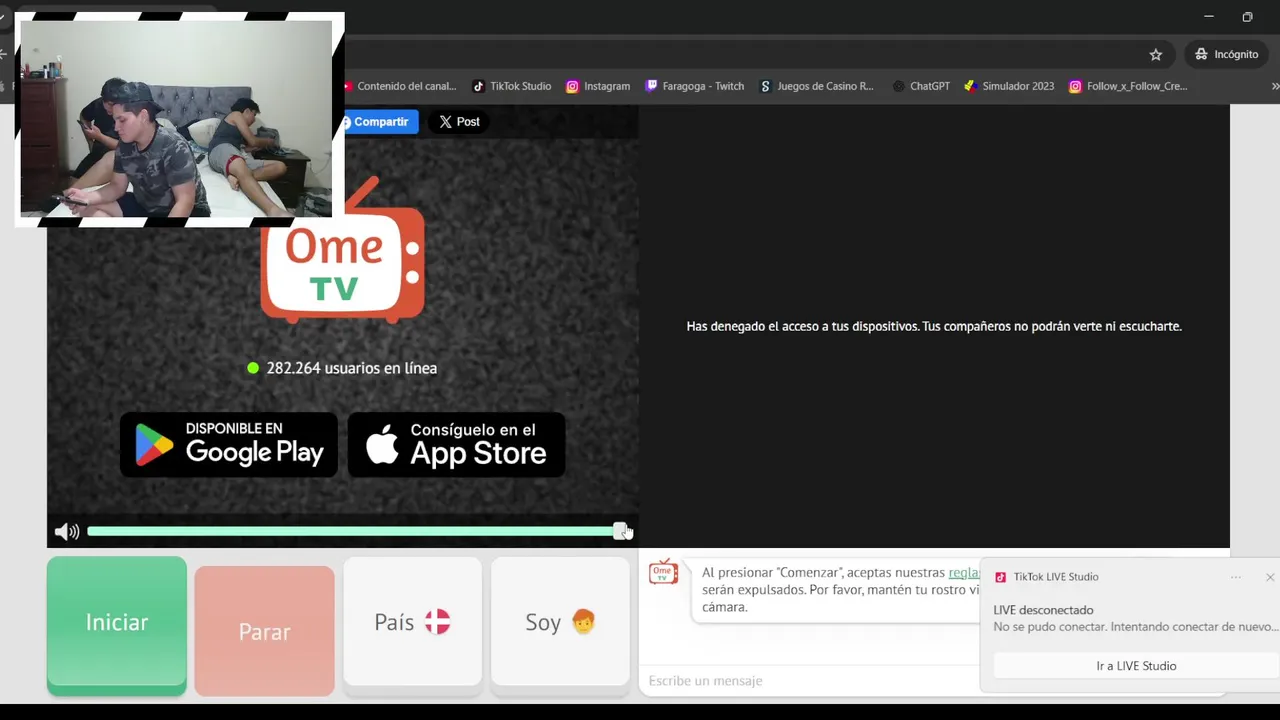Viewport: 1280px width, 720px height.
Task: Click the volume slider handle
Action: [620, 531]
